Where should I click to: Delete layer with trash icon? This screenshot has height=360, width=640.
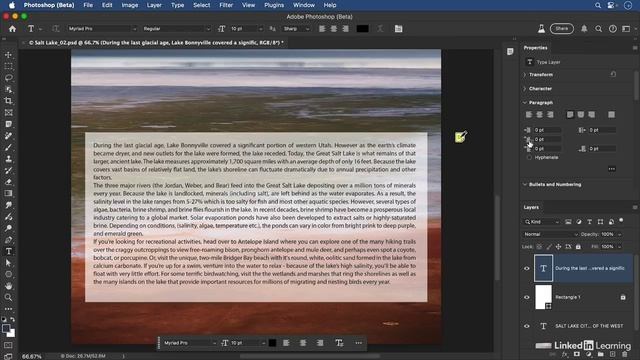[624, 354]
